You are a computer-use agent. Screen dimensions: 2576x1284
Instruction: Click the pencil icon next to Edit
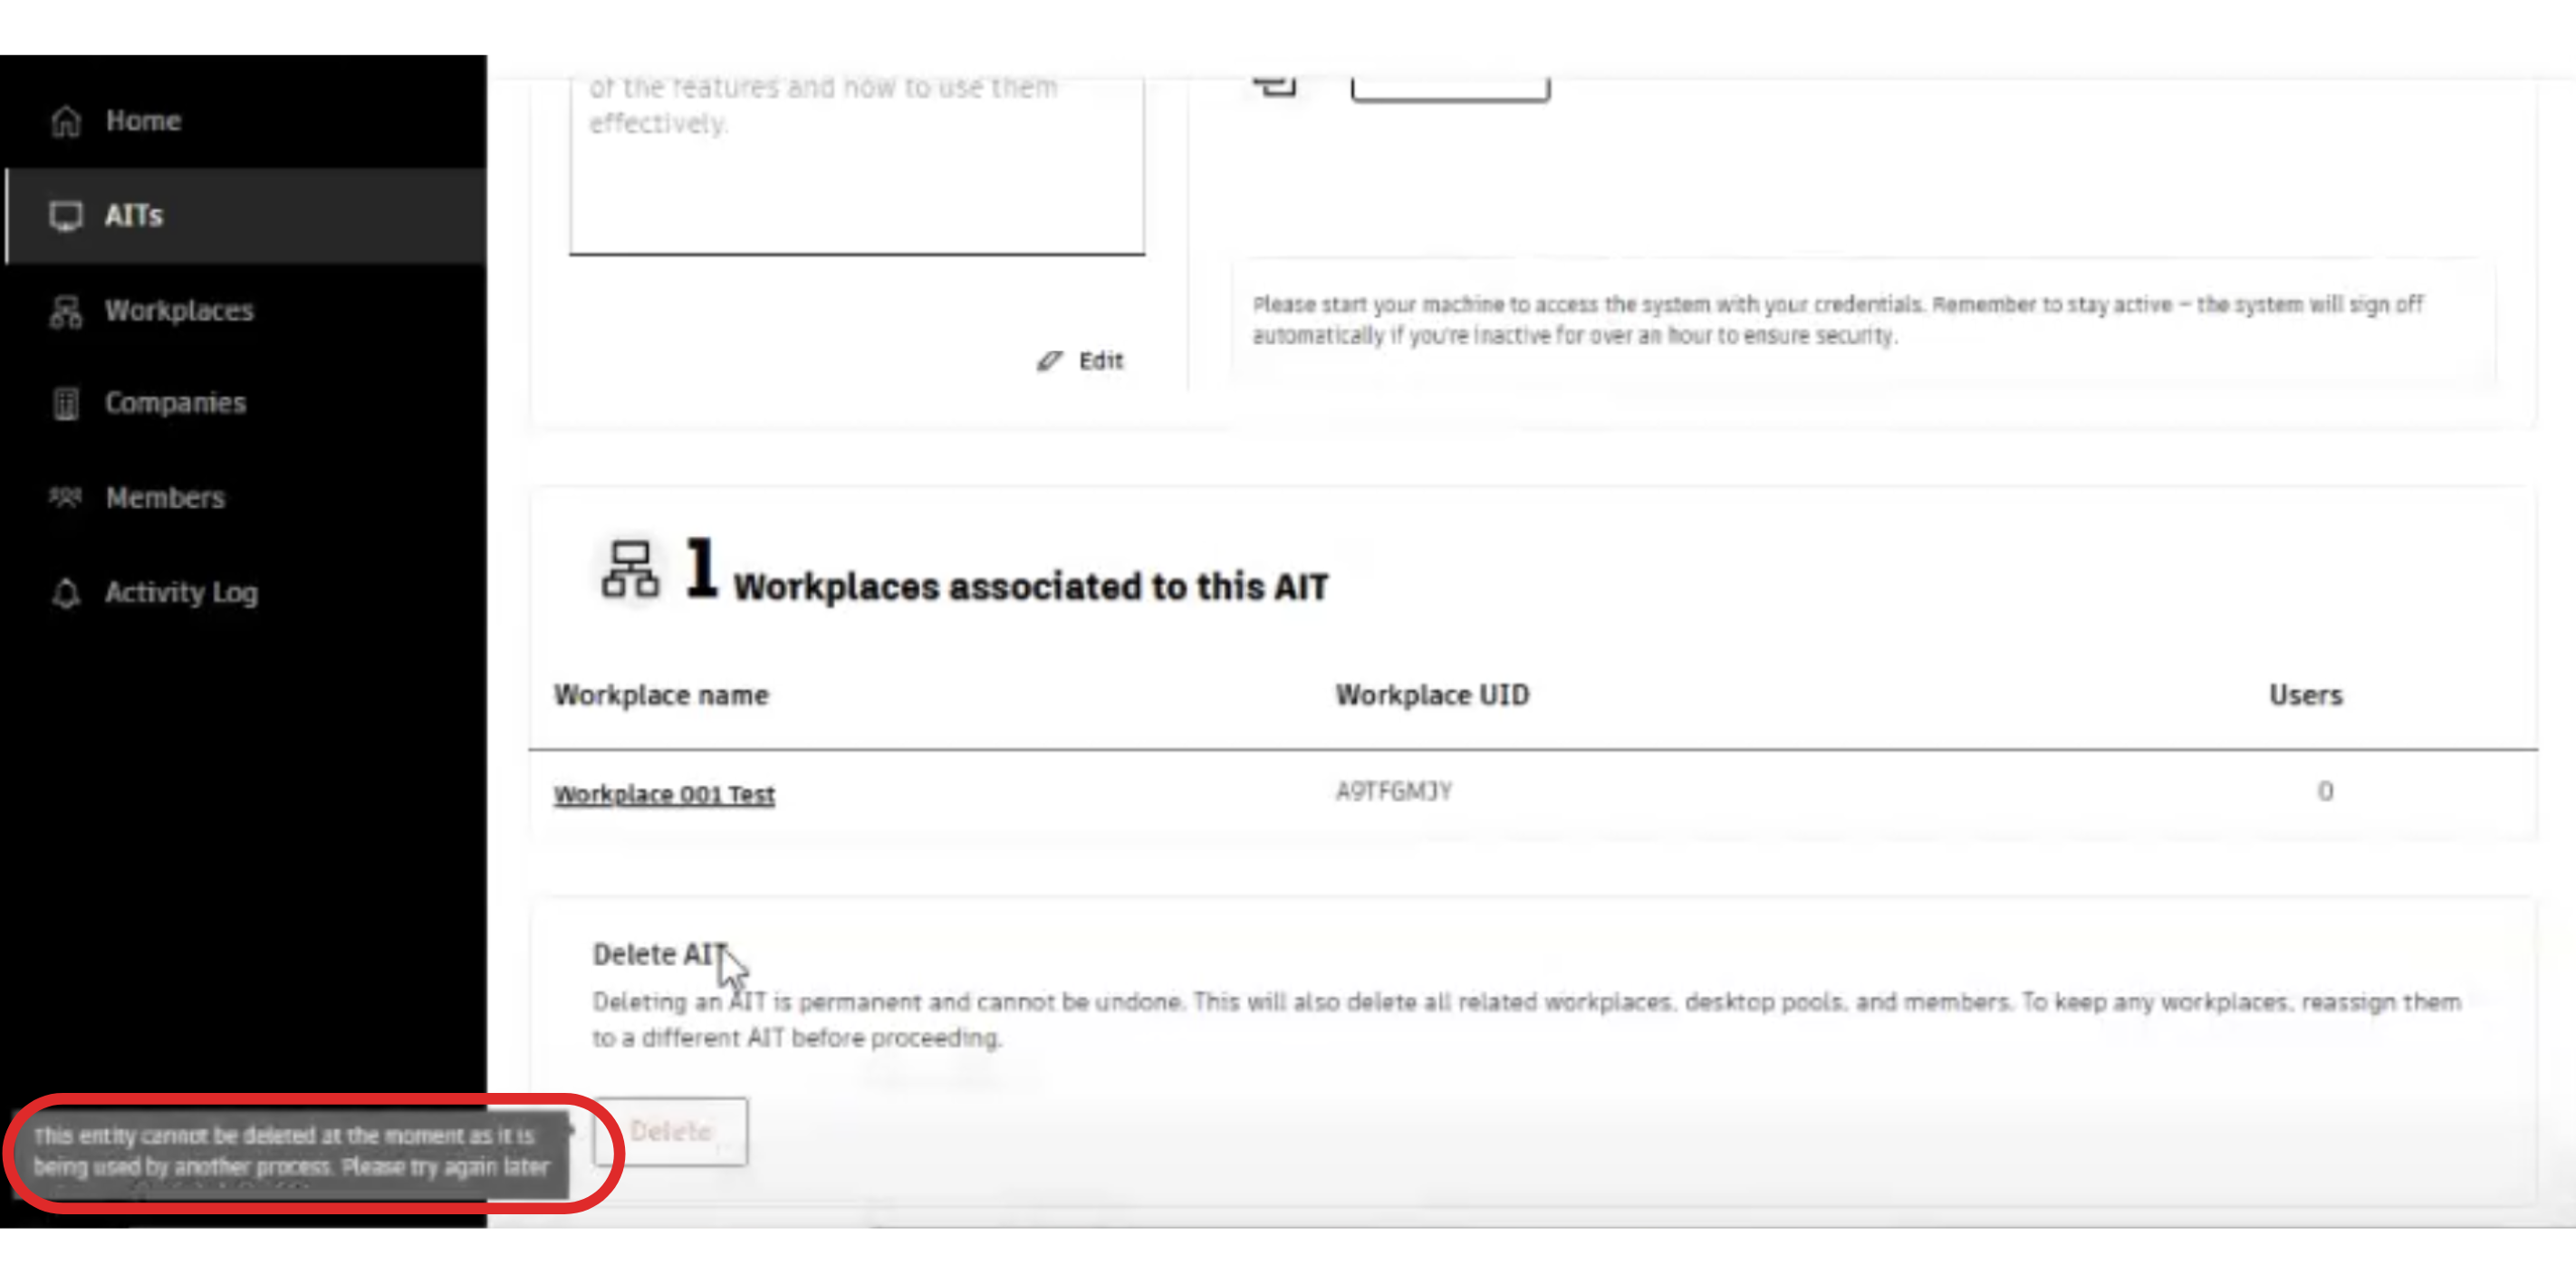click(1048, 361)
